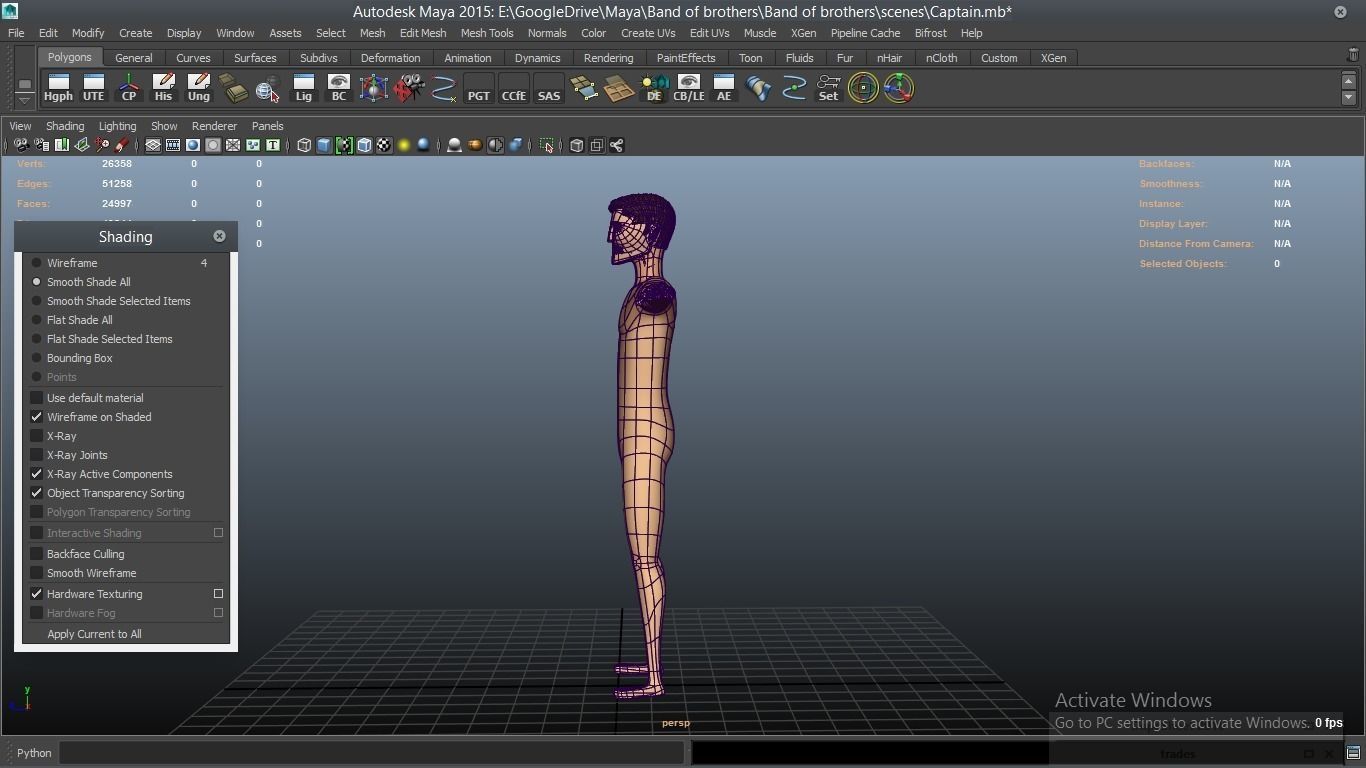1366x768 pixels.
Task: Click the BC shelf button
Action: [x=338, y=88]
